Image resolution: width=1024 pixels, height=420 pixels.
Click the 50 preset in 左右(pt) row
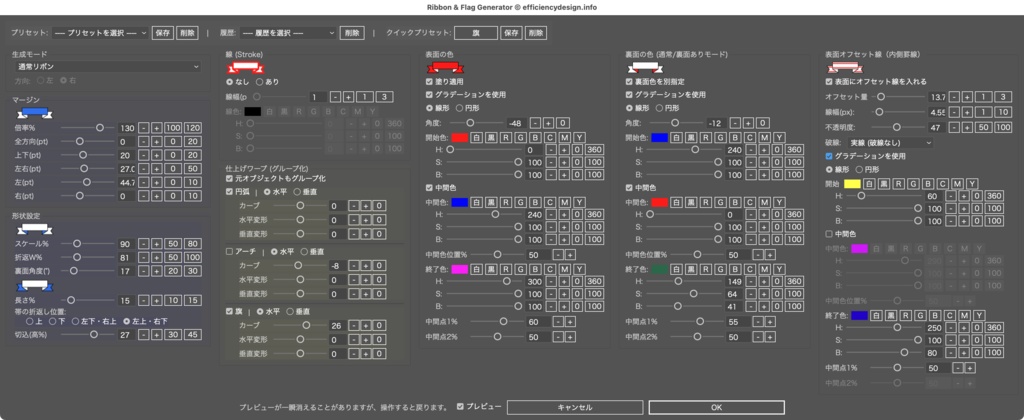[193, 169]
